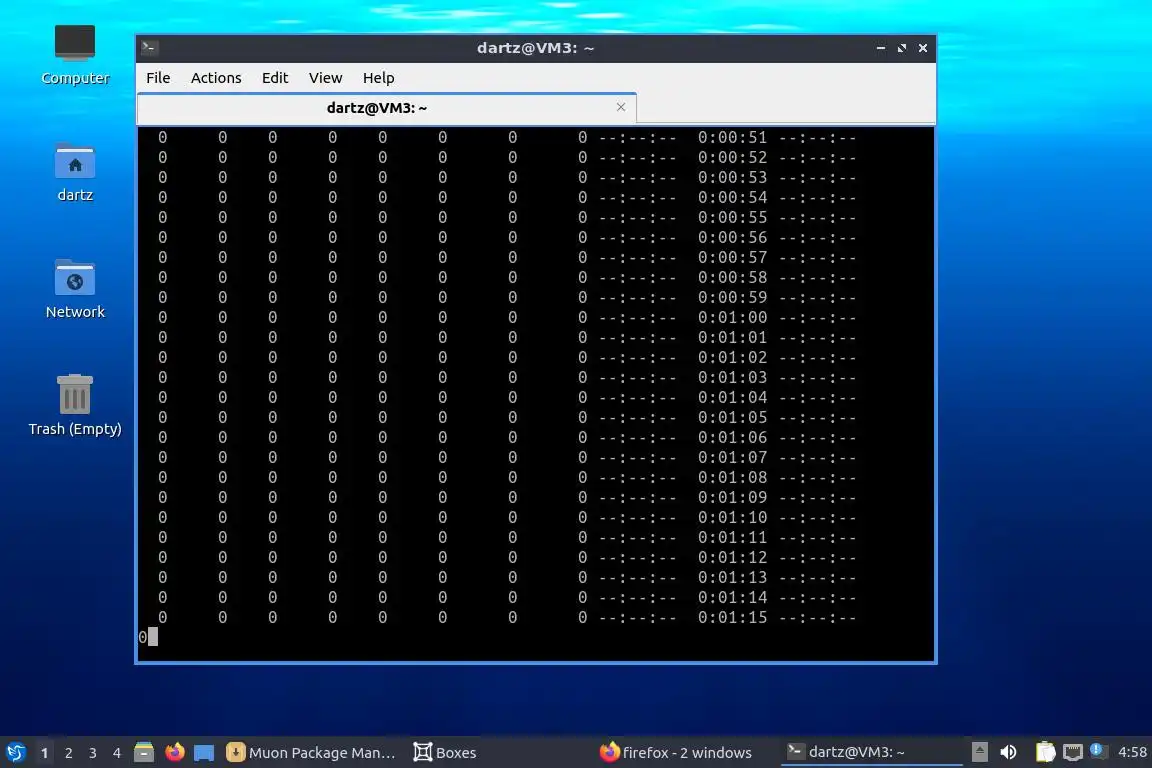Open the Edit menu

[x=275, y=78]
